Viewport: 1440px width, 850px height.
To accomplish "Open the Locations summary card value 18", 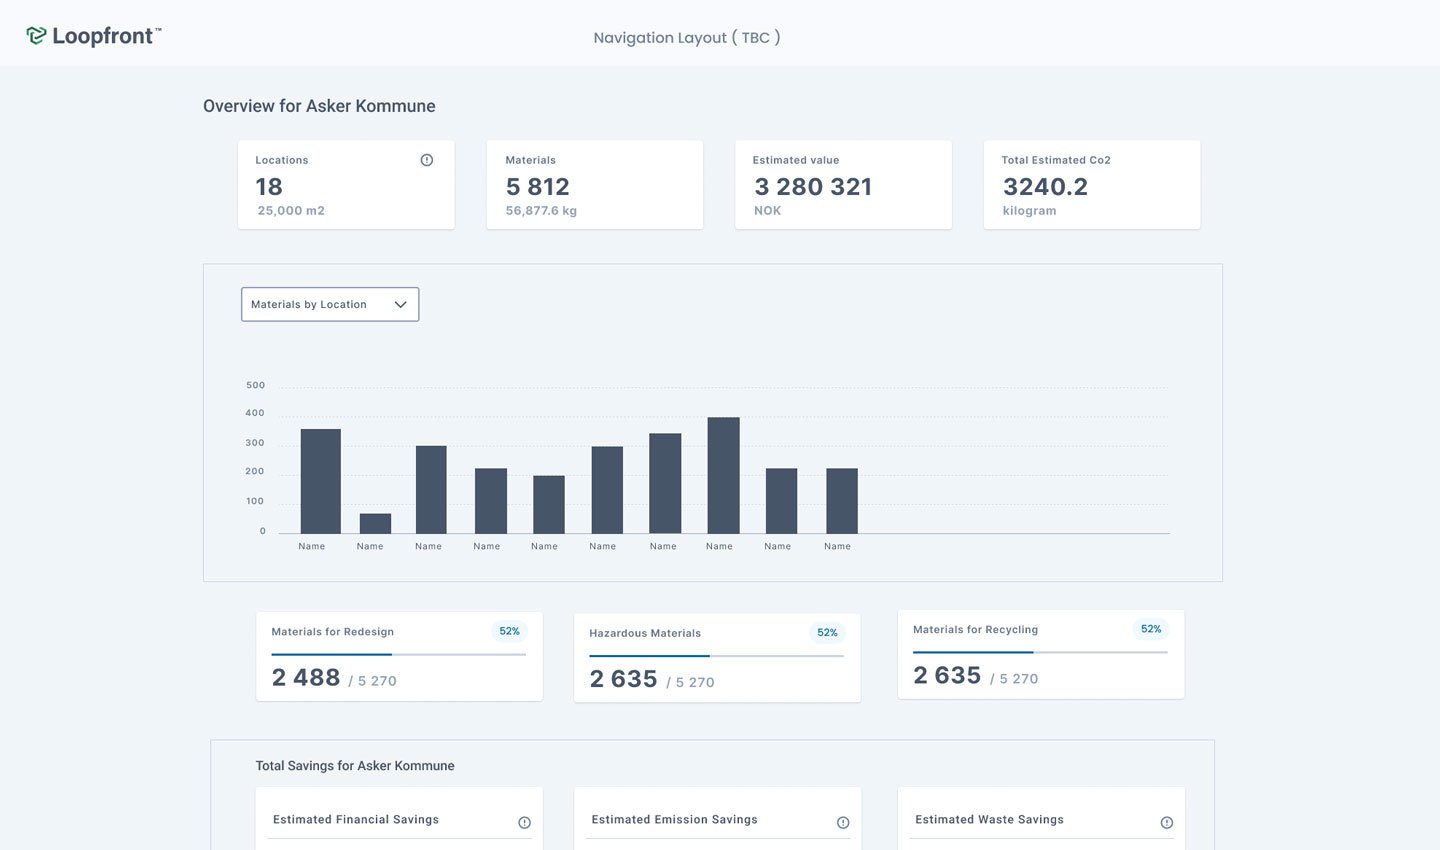I will (269, 187).
